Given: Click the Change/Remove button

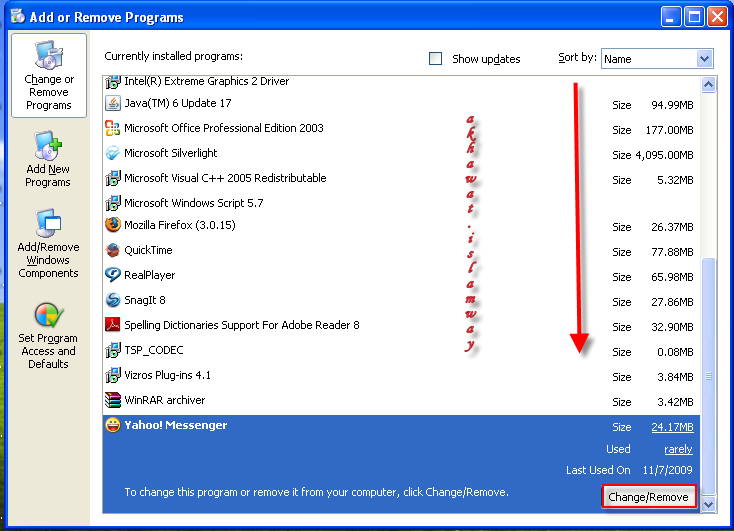Looking at the screenshot, I should pos(649,497).
